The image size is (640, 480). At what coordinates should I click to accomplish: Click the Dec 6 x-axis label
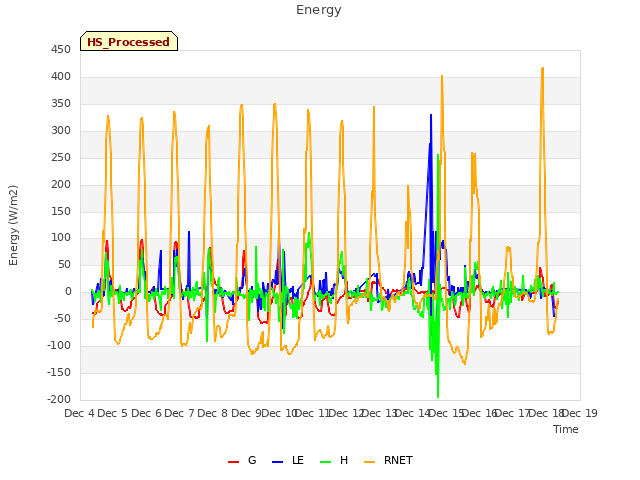pos(146,413)
